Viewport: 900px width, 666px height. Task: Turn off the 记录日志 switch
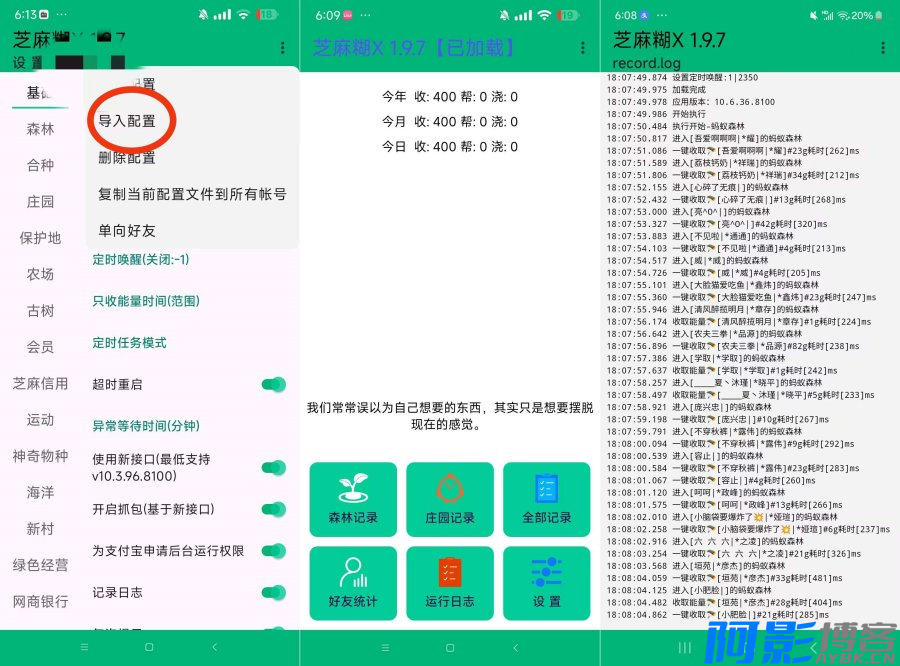click(x=274, y=593)
